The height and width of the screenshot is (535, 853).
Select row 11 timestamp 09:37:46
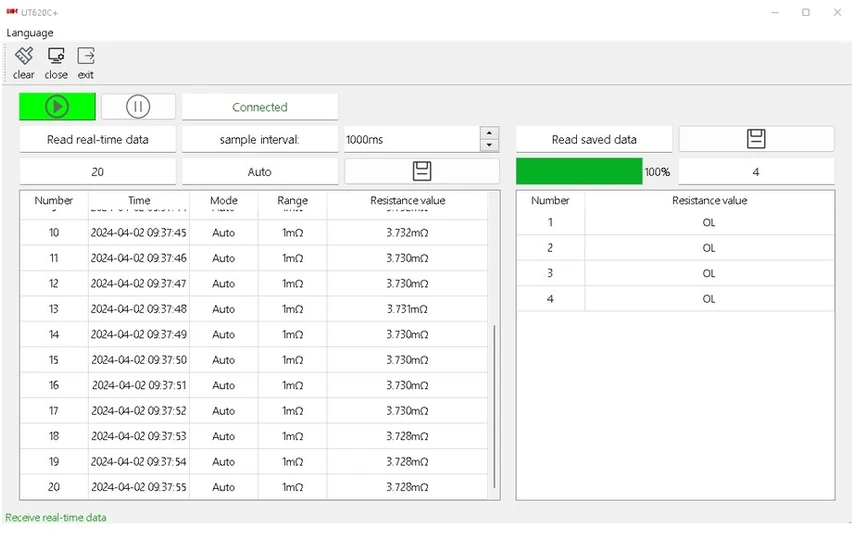[x=139, y=258]
